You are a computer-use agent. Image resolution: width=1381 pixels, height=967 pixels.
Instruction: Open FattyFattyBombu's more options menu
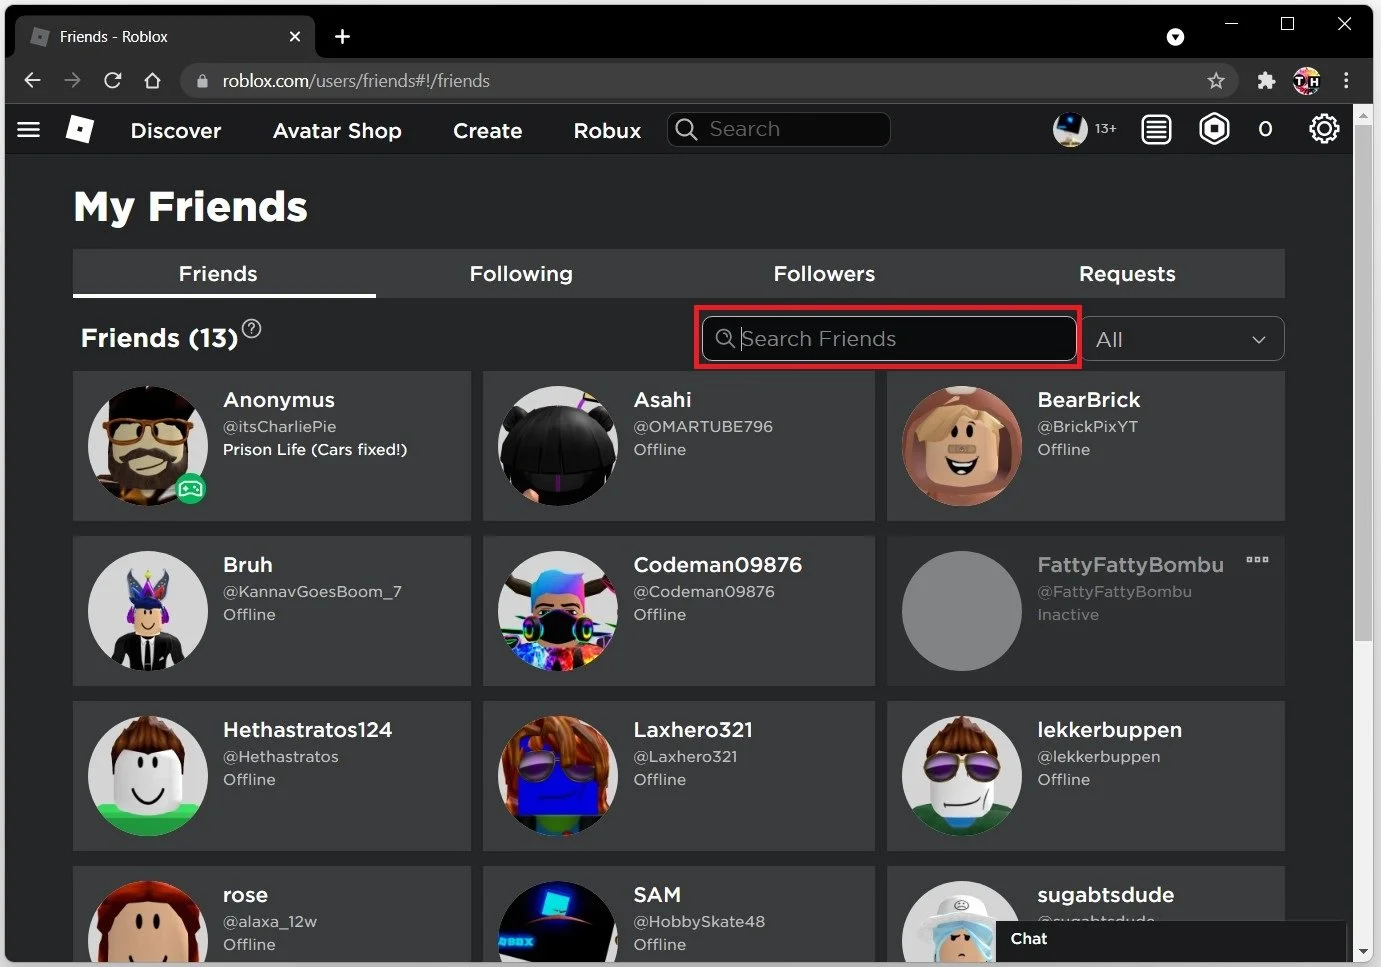[x=1257, y=560]
